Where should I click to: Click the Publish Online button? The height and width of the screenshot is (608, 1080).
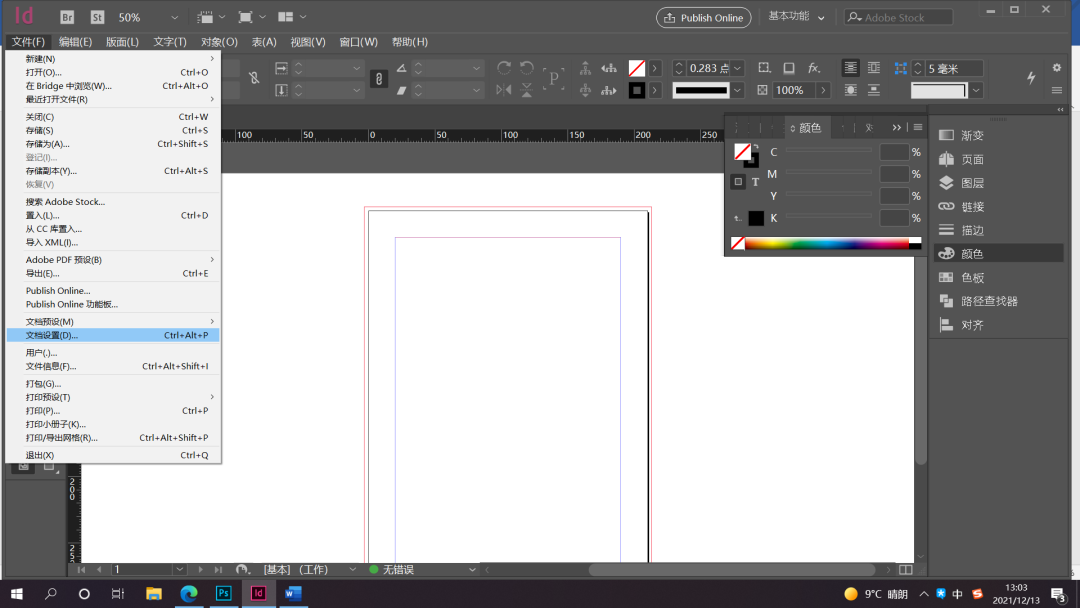click(x=703, y=17)
